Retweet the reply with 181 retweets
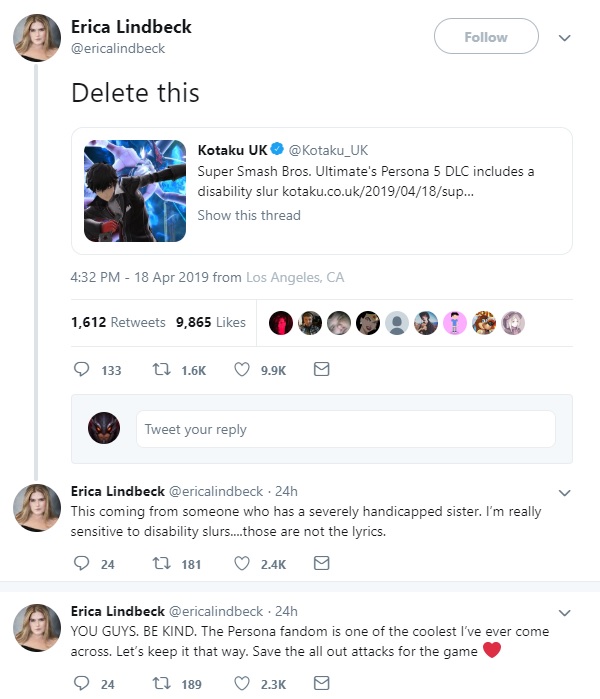Screen dimensions: 600x699 [x=161, y=563]
